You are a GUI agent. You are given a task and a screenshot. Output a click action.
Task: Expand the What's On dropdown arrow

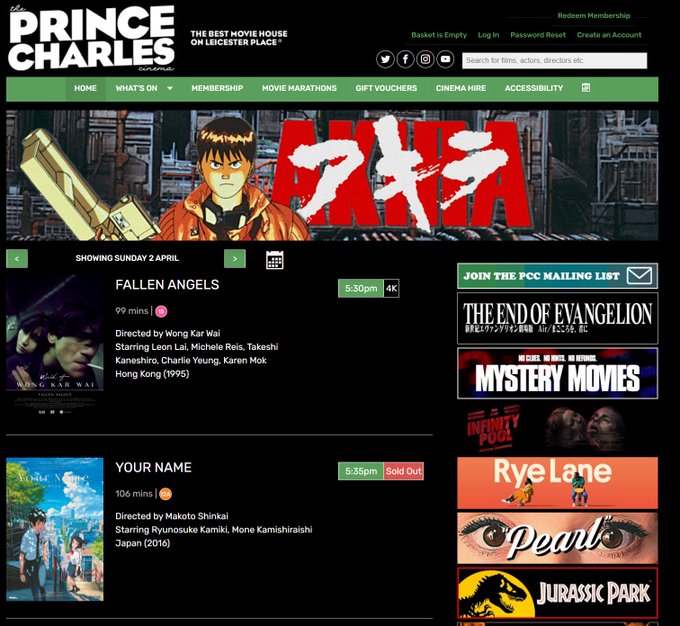tap(170, 88)
